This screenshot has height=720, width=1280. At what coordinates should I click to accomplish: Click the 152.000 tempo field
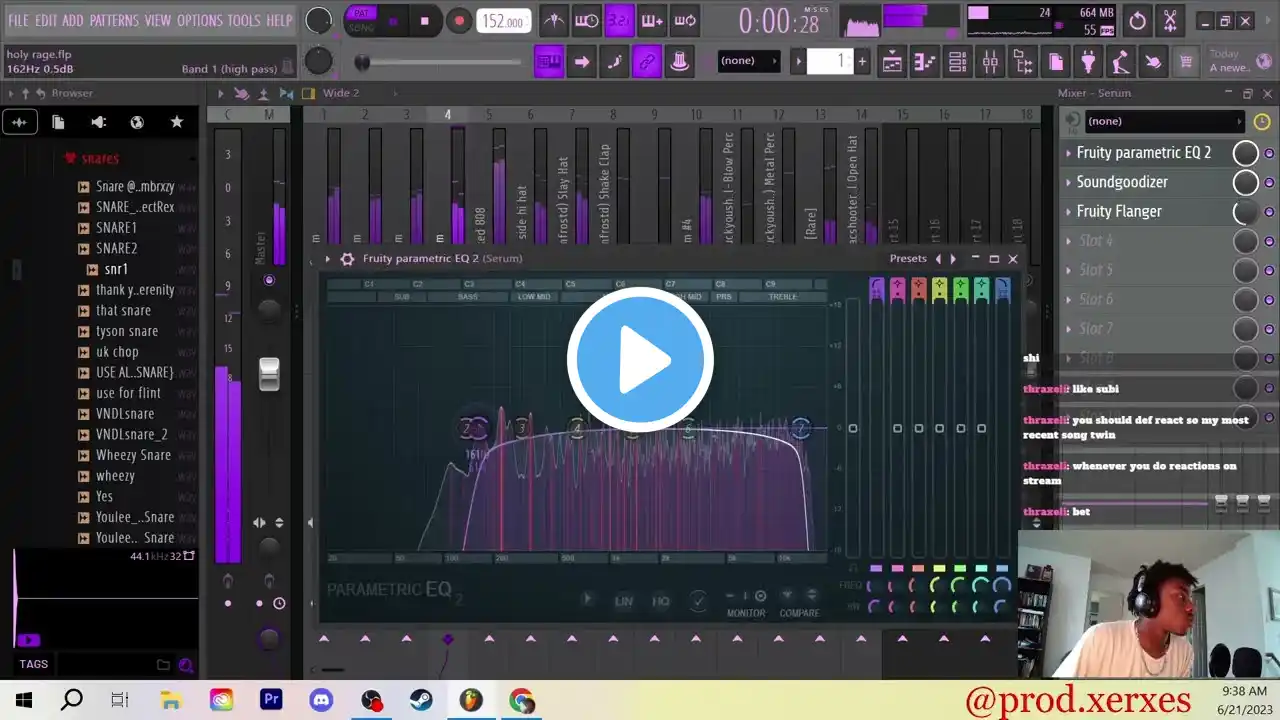(504, 21)
